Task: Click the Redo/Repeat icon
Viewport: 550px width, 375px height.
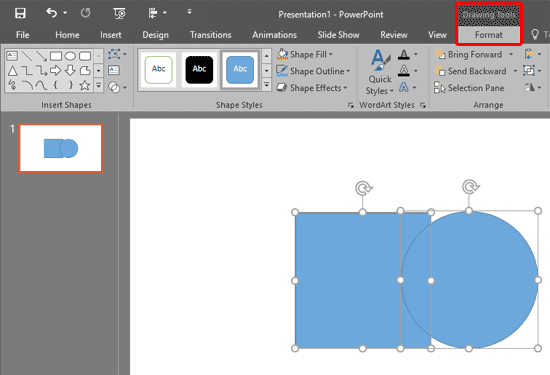Action: click(x=85, y=13)
